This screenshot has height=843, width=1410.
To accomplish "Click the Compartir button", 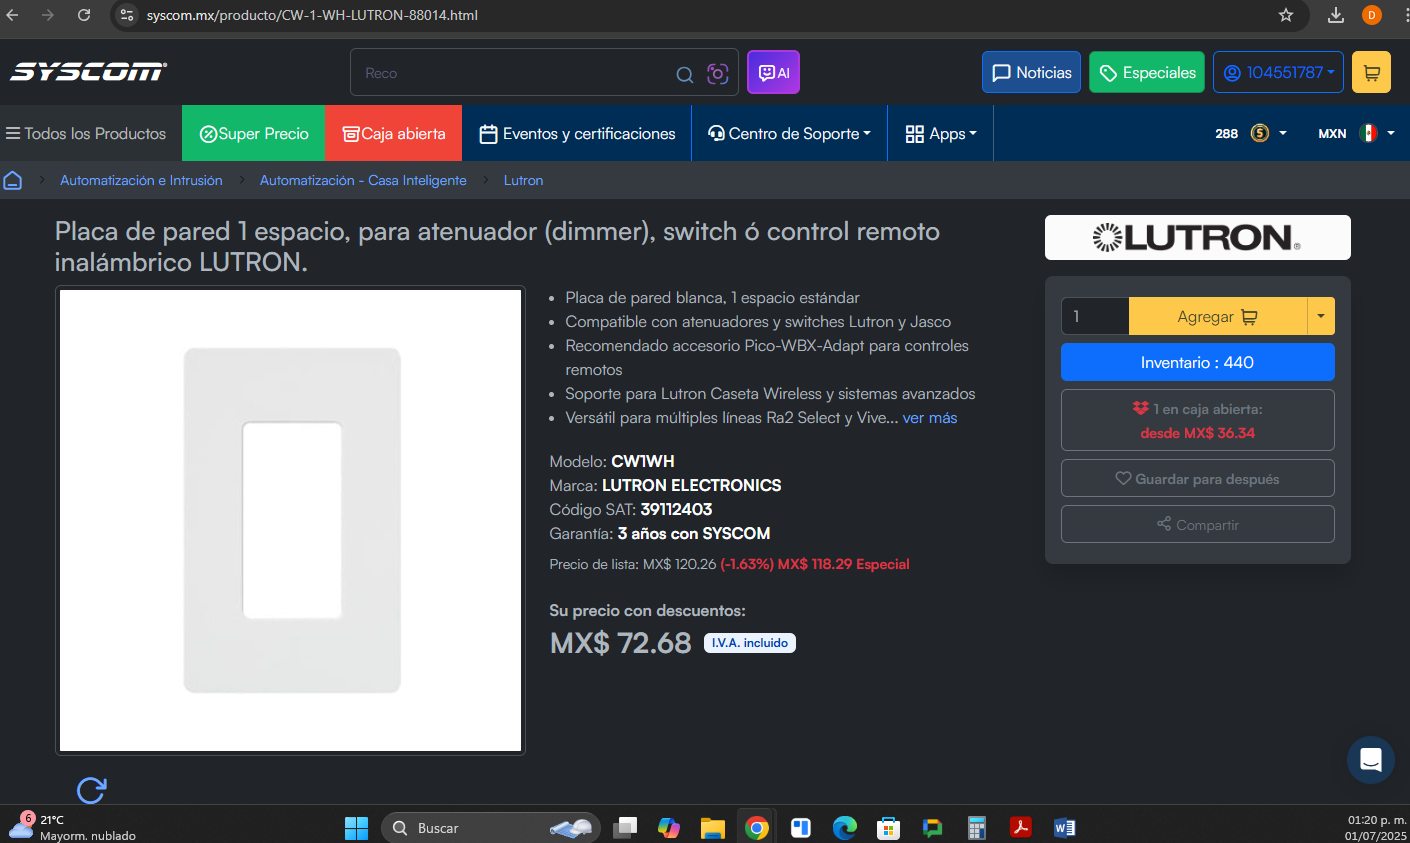I will point(1197,524).
